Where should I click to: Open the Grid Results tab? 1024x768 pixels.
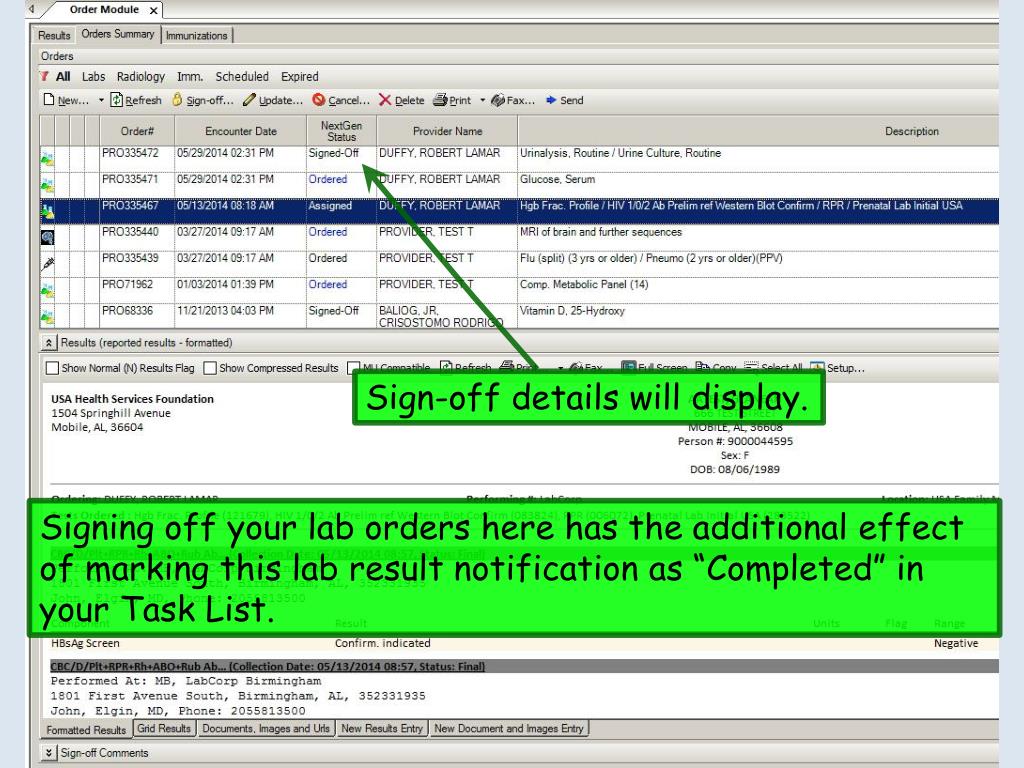coord(164,728)
